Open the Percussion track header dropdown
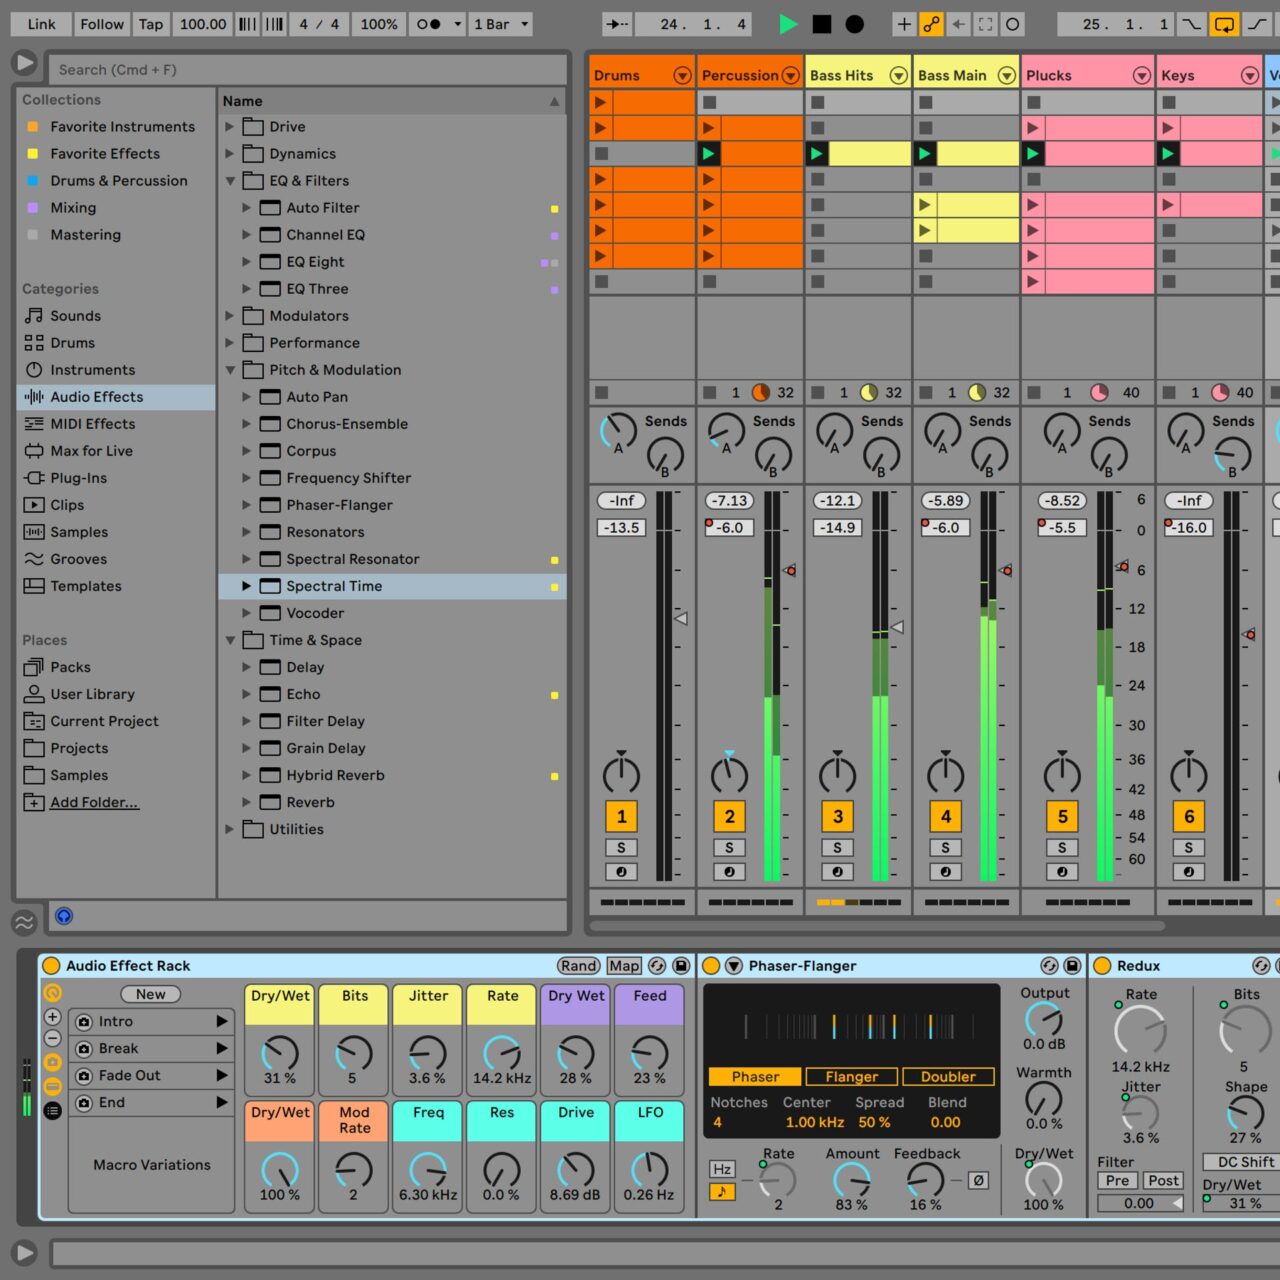 [x=790, y=75]
